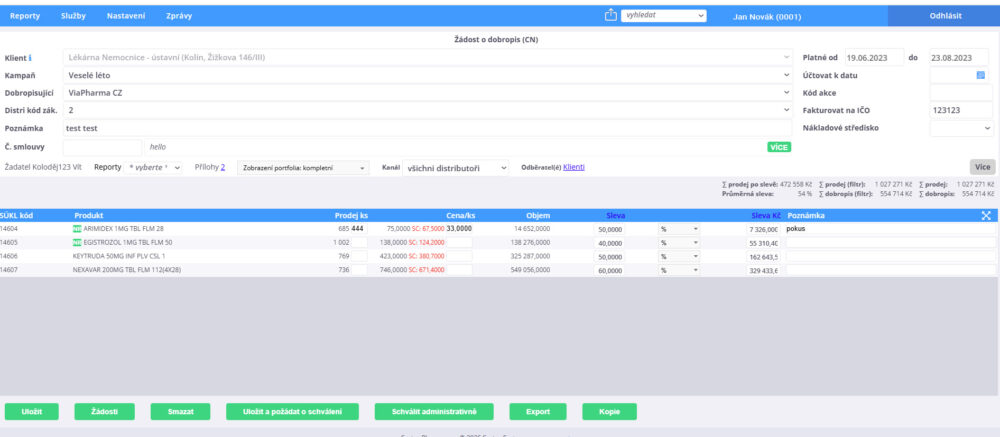This screenshot has height=437, width=1000.
Task: Click the Odhlásit logout button
Action: 943,16
